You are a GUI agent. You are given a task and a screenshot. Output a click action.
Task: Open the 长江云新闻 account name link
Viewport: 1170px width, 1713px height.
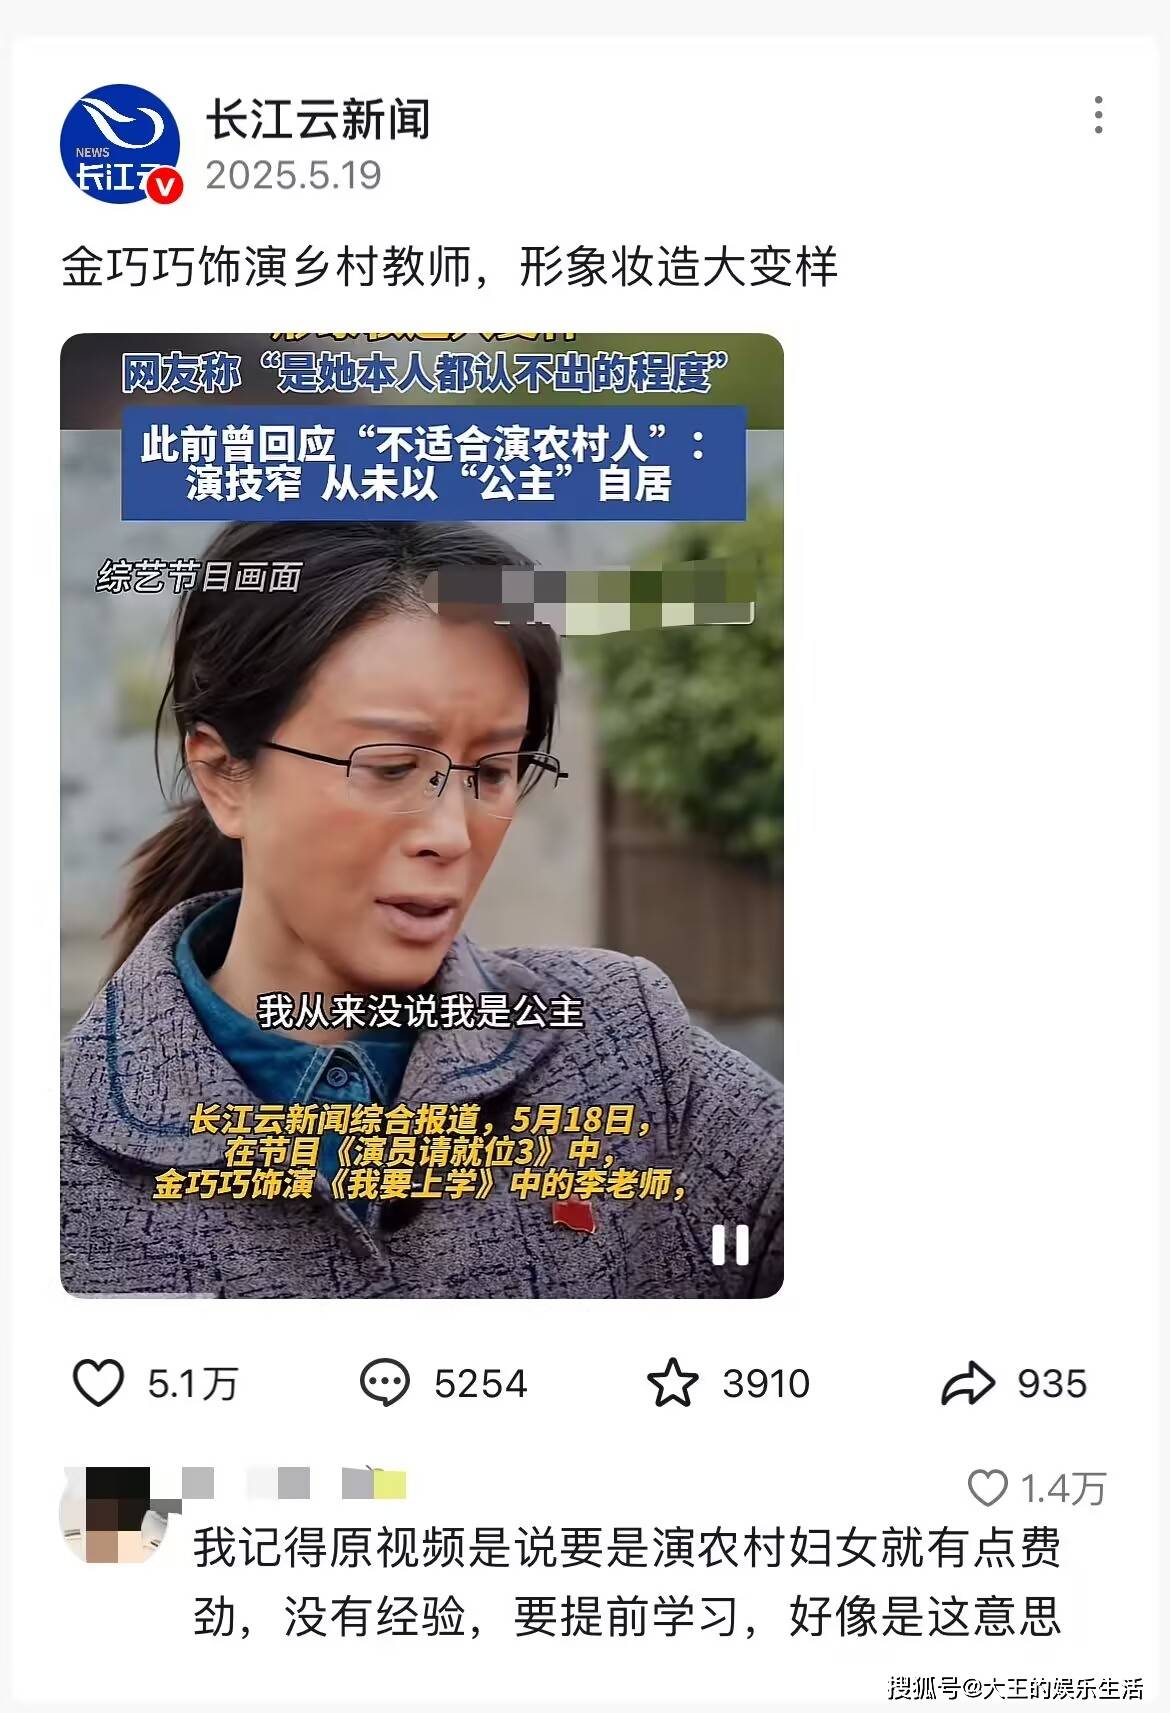point(318,119)
